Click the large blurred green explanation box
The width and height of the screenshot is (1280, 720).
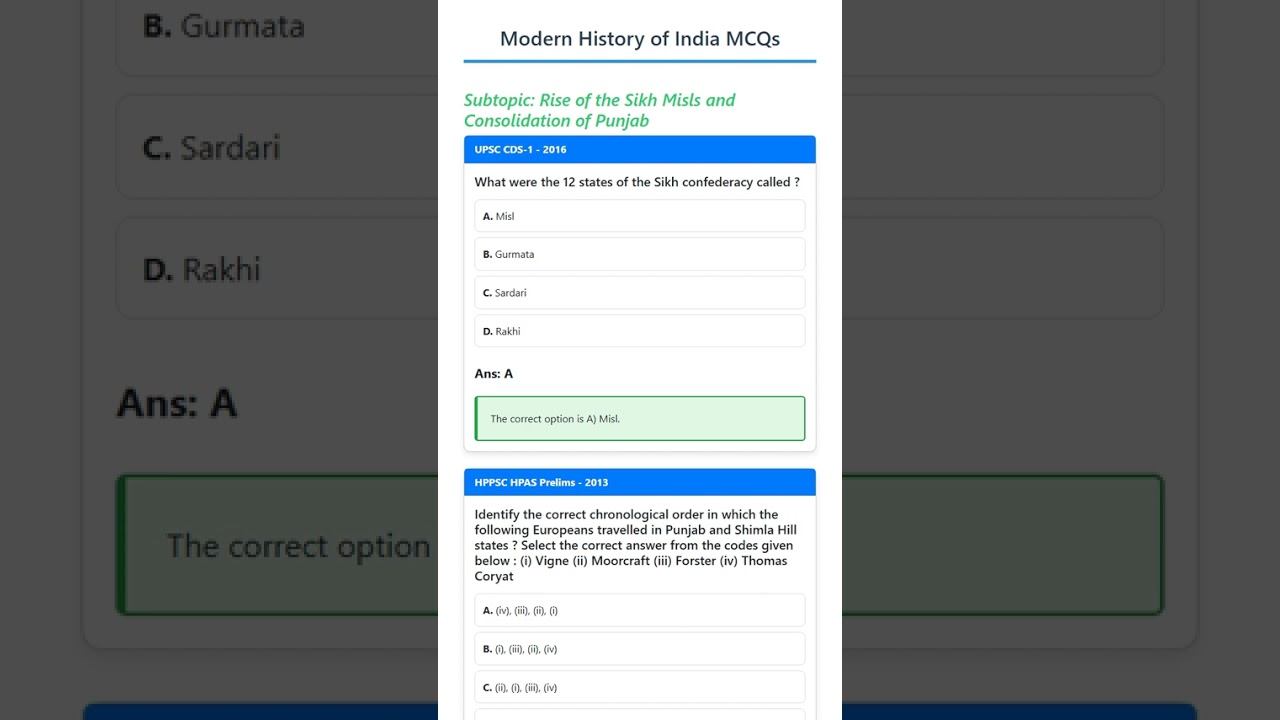click(x=277, y=545)
